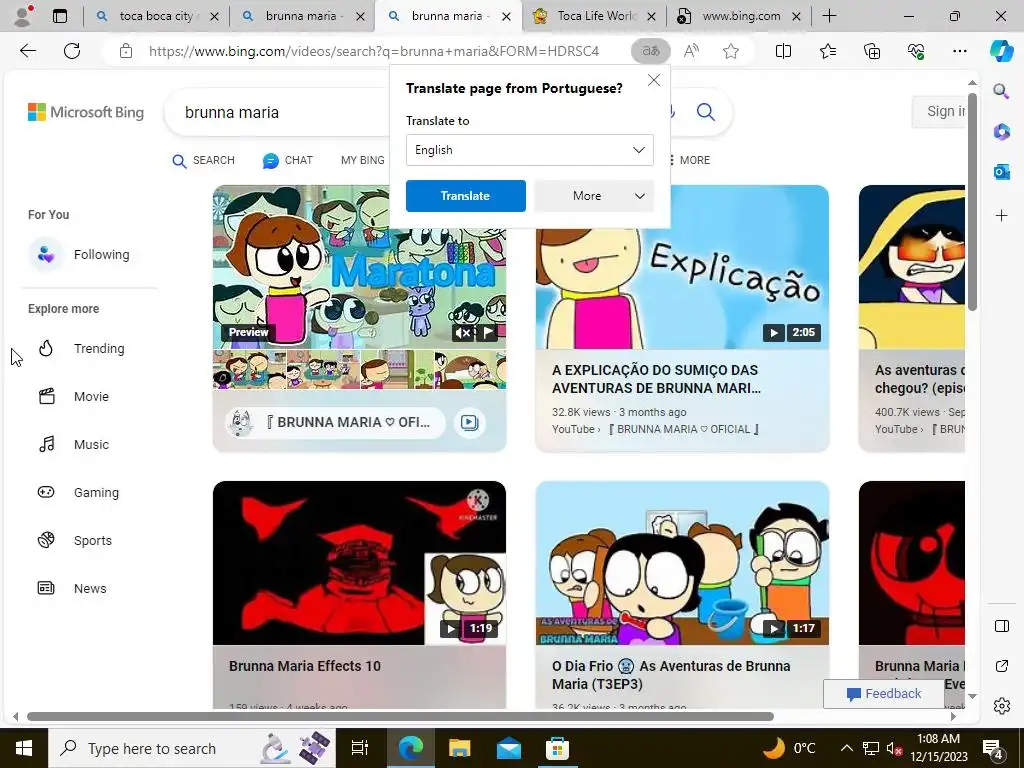
Task: Switch to the Toca Life World tab
Action: point(594,16)
